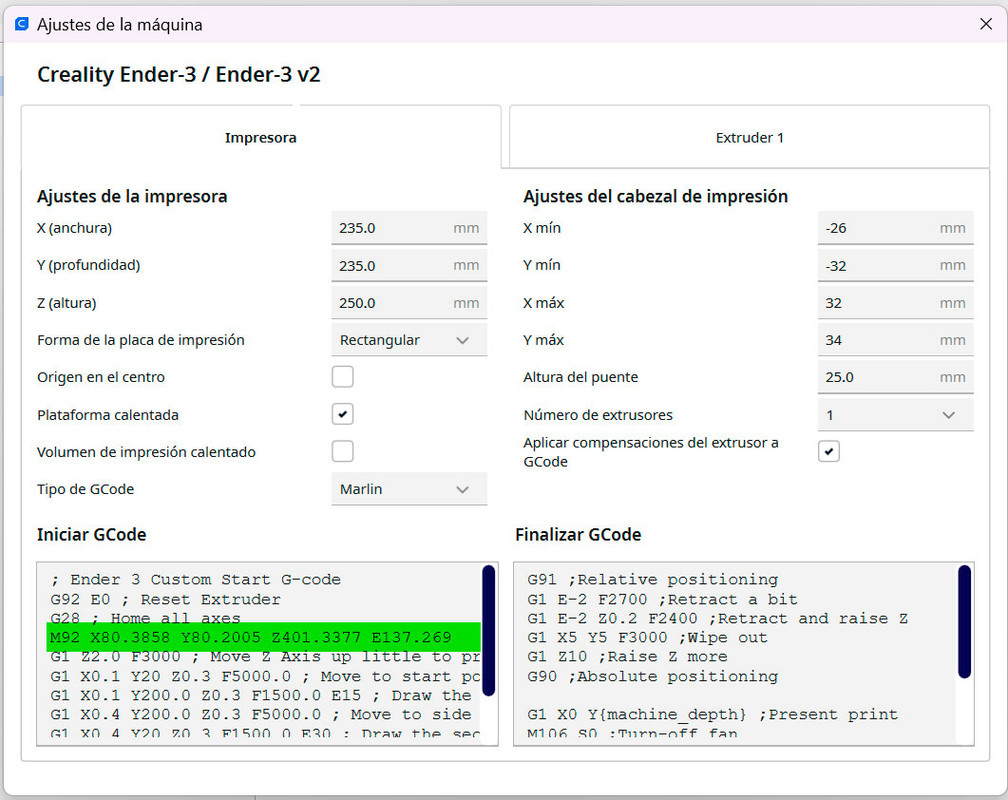
Task: Click the 'G1 E-2 F2700 ;Retract a bit' line
Action: point(662,599)
